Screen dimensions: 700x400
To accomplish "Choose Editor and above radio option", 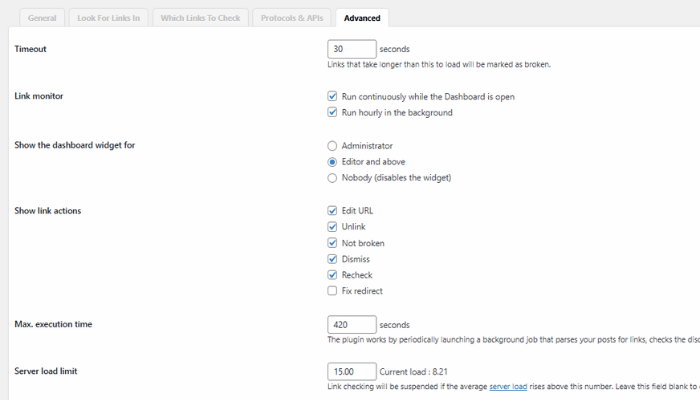I will click(x=332, y=162).
